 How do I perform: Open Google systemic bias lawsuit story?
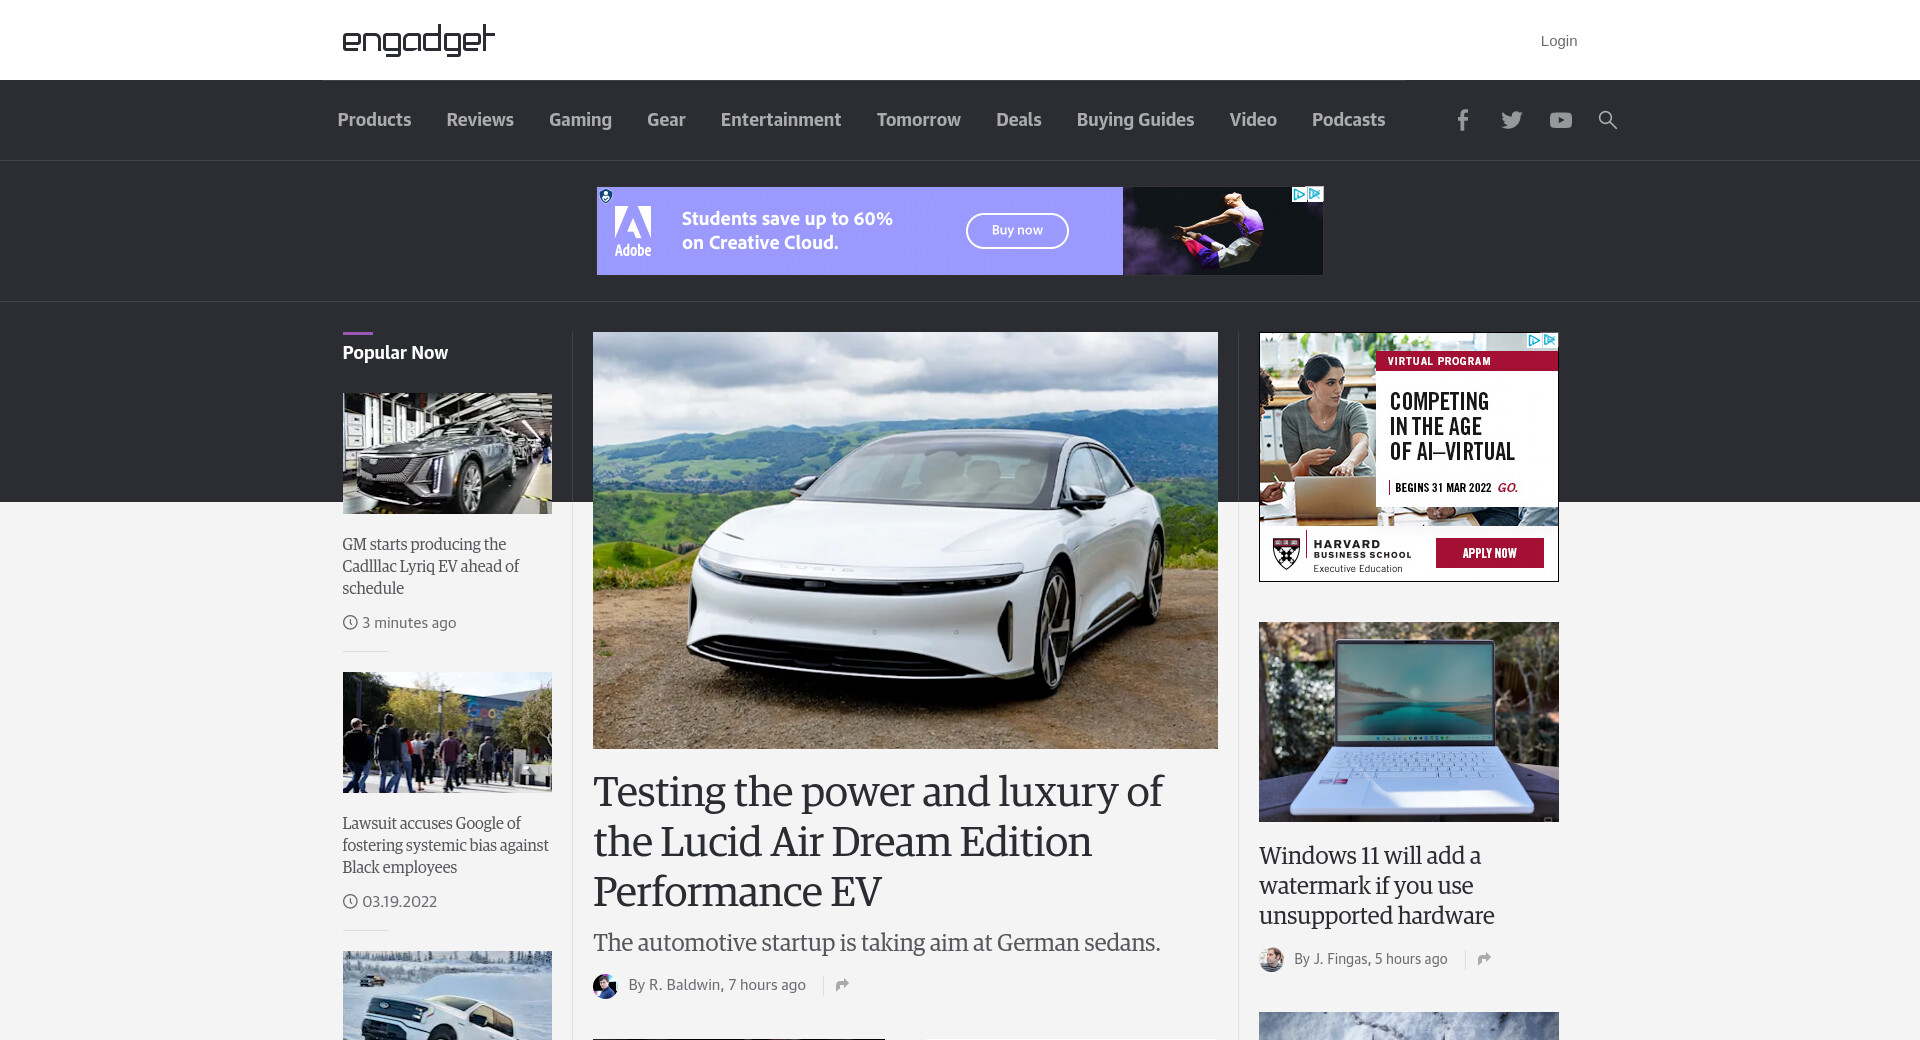[x=445, y=845]
